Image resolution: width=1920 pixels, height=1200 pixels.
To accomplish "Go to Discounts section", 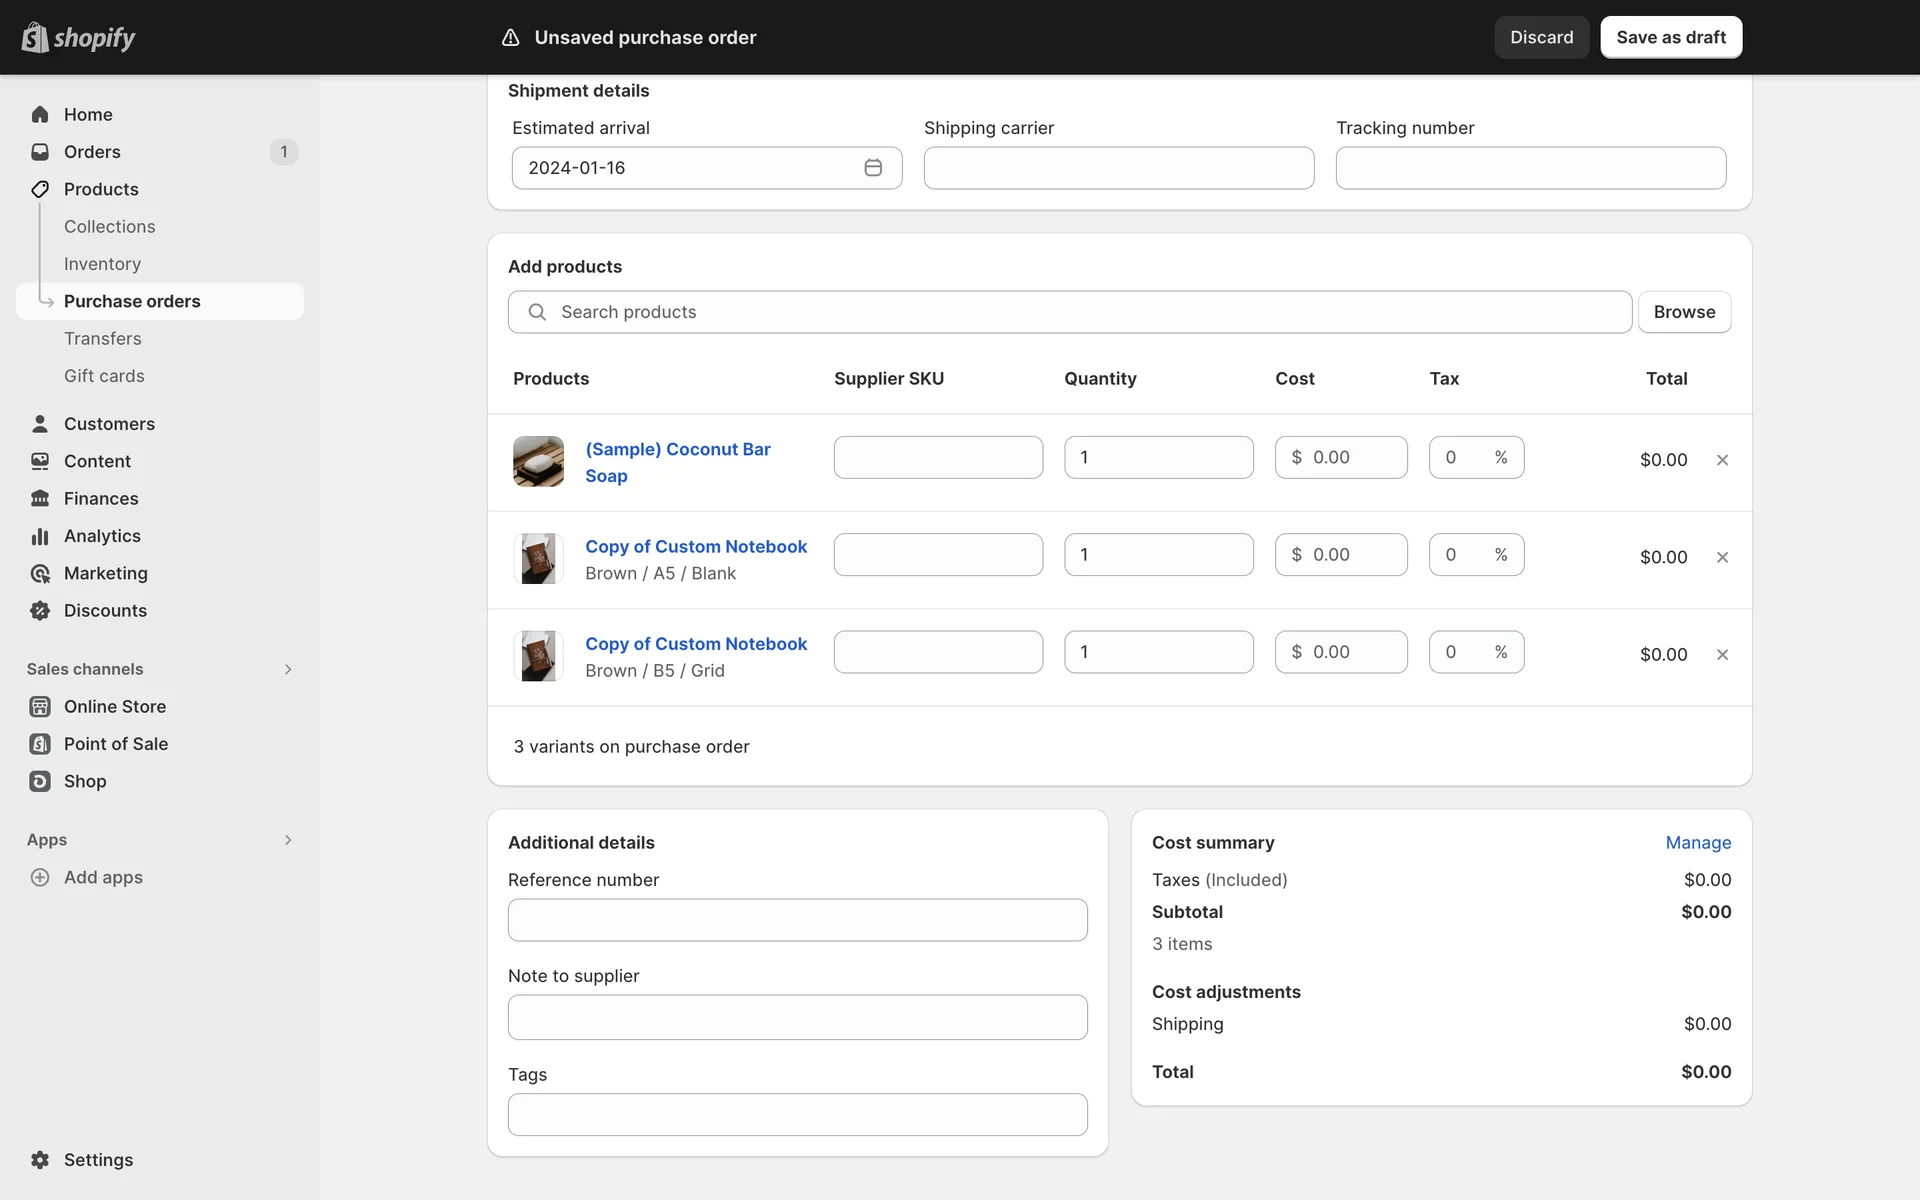I will click(x=105, y=611).
